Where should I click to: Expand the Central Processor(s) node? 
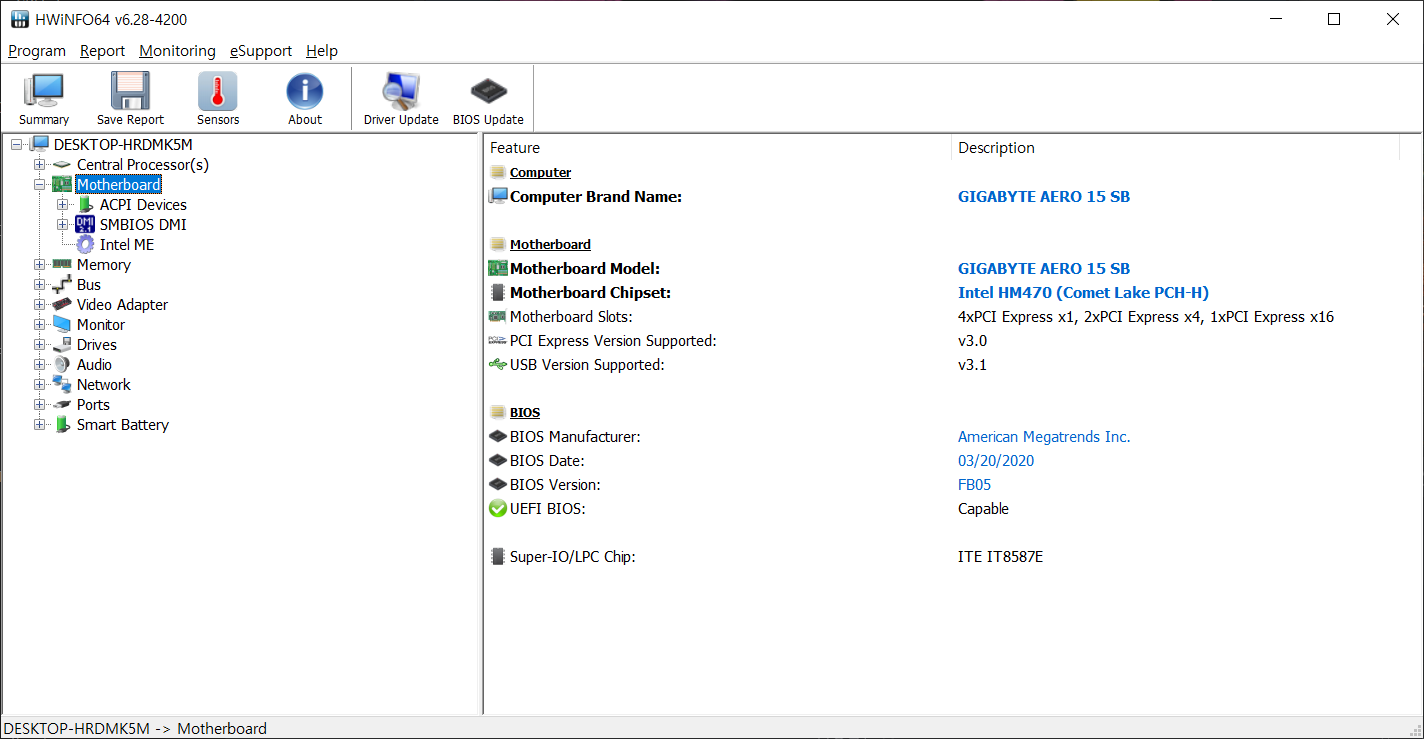(39, 165)
